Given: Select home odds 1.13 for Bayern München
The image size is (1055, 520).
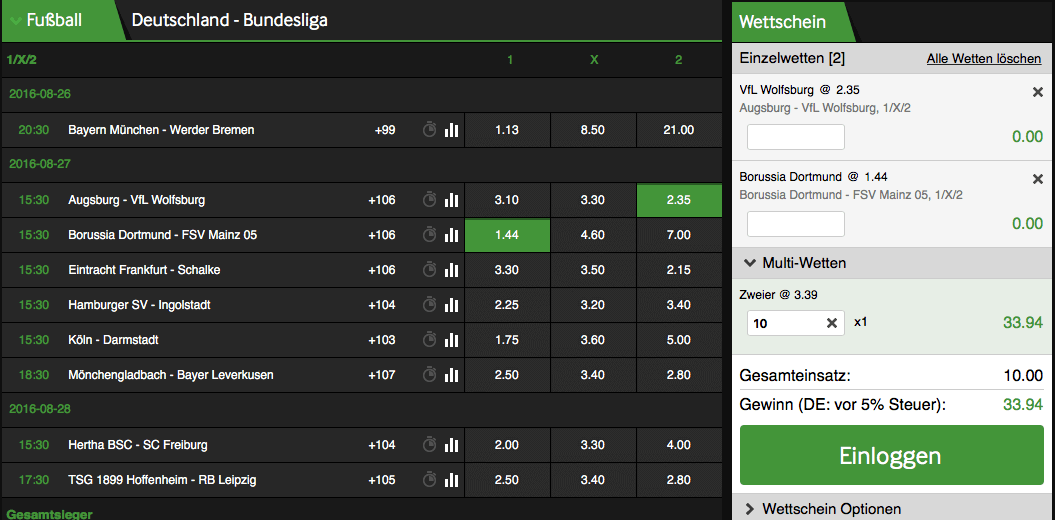Looking at the screenshot, I should (x=507, y=130).
